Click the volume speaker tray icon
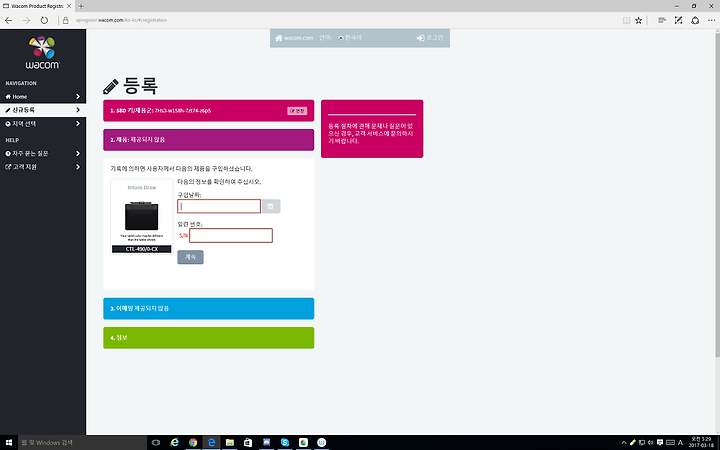Screen dimensions: 720x450 coord(650,443)
